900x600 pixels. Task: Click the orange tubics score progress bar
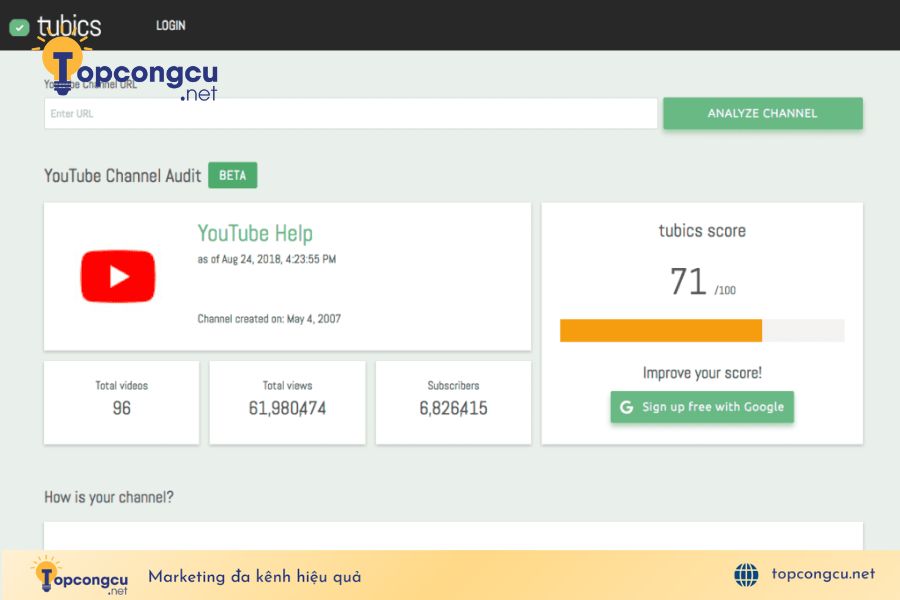click(x=661, y=331)
